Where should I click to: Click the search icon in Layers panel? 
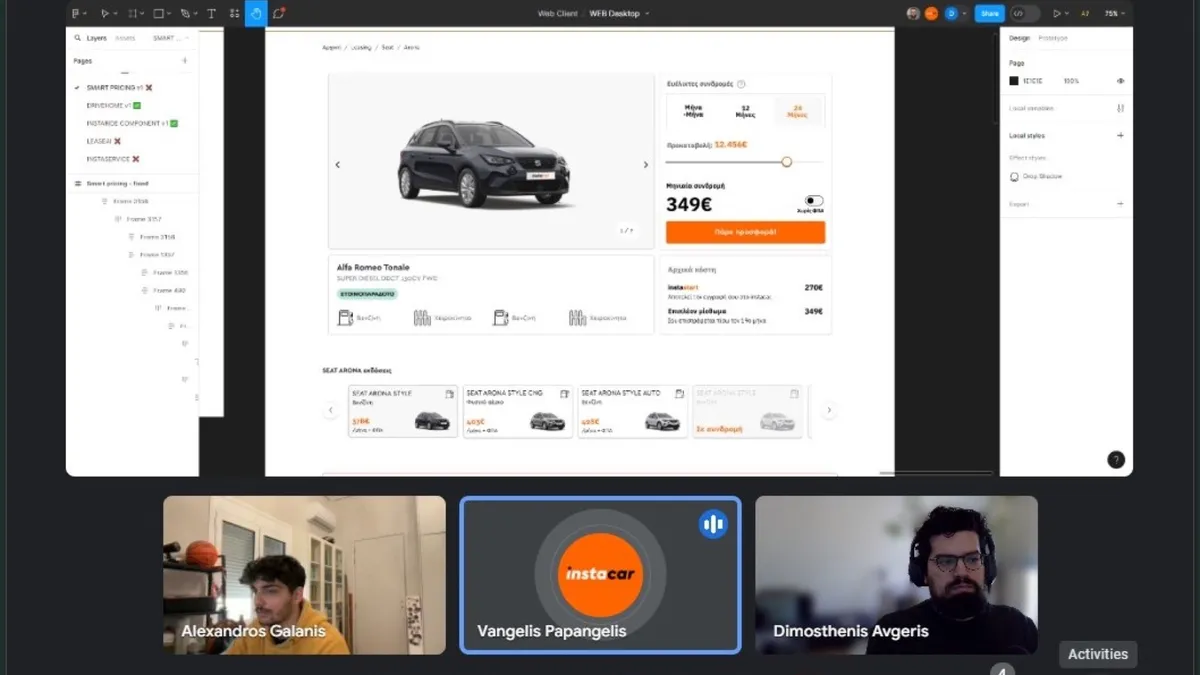[x=78, y=38]
